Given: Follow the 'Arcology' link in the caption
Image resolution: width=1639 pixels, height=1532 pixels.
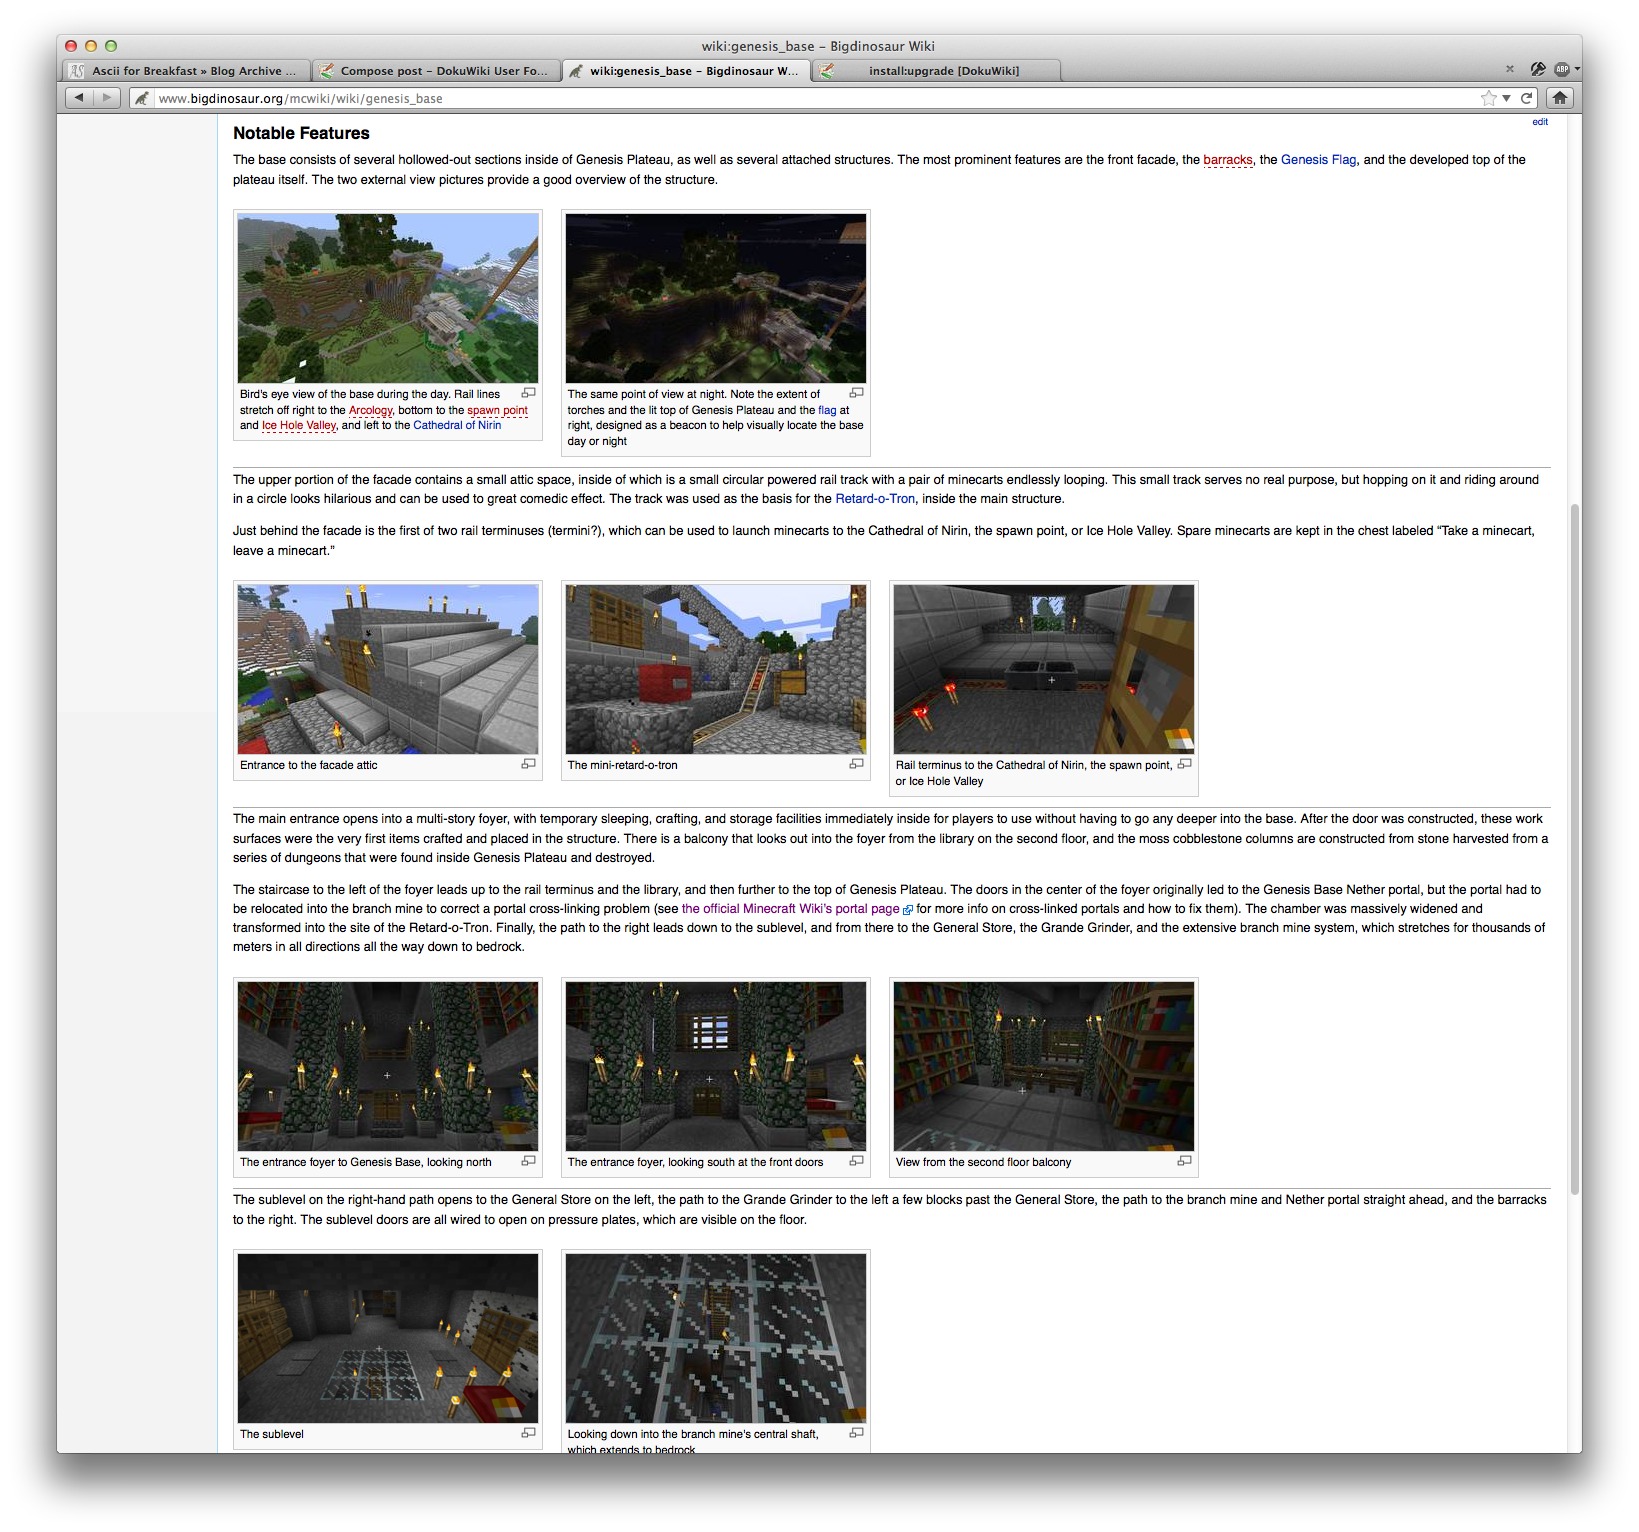Looking at the screenshot, I should (371, 410).
